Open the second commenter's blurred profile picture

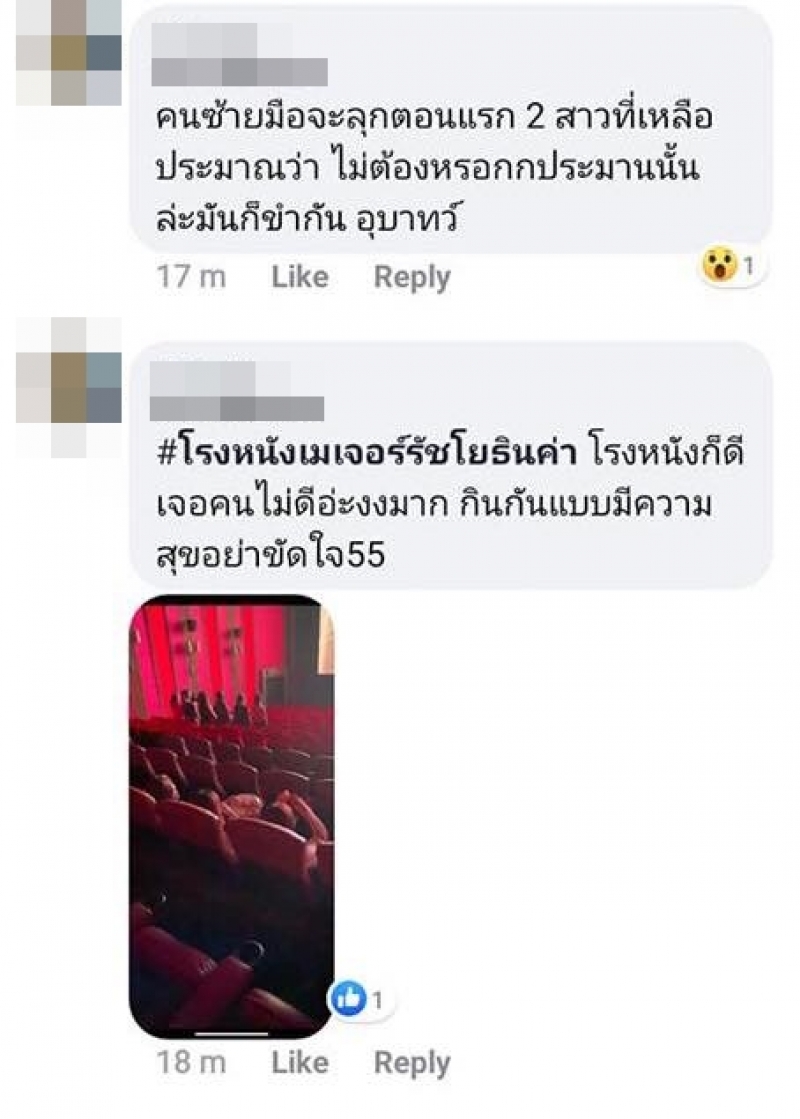tap(69, 388)
